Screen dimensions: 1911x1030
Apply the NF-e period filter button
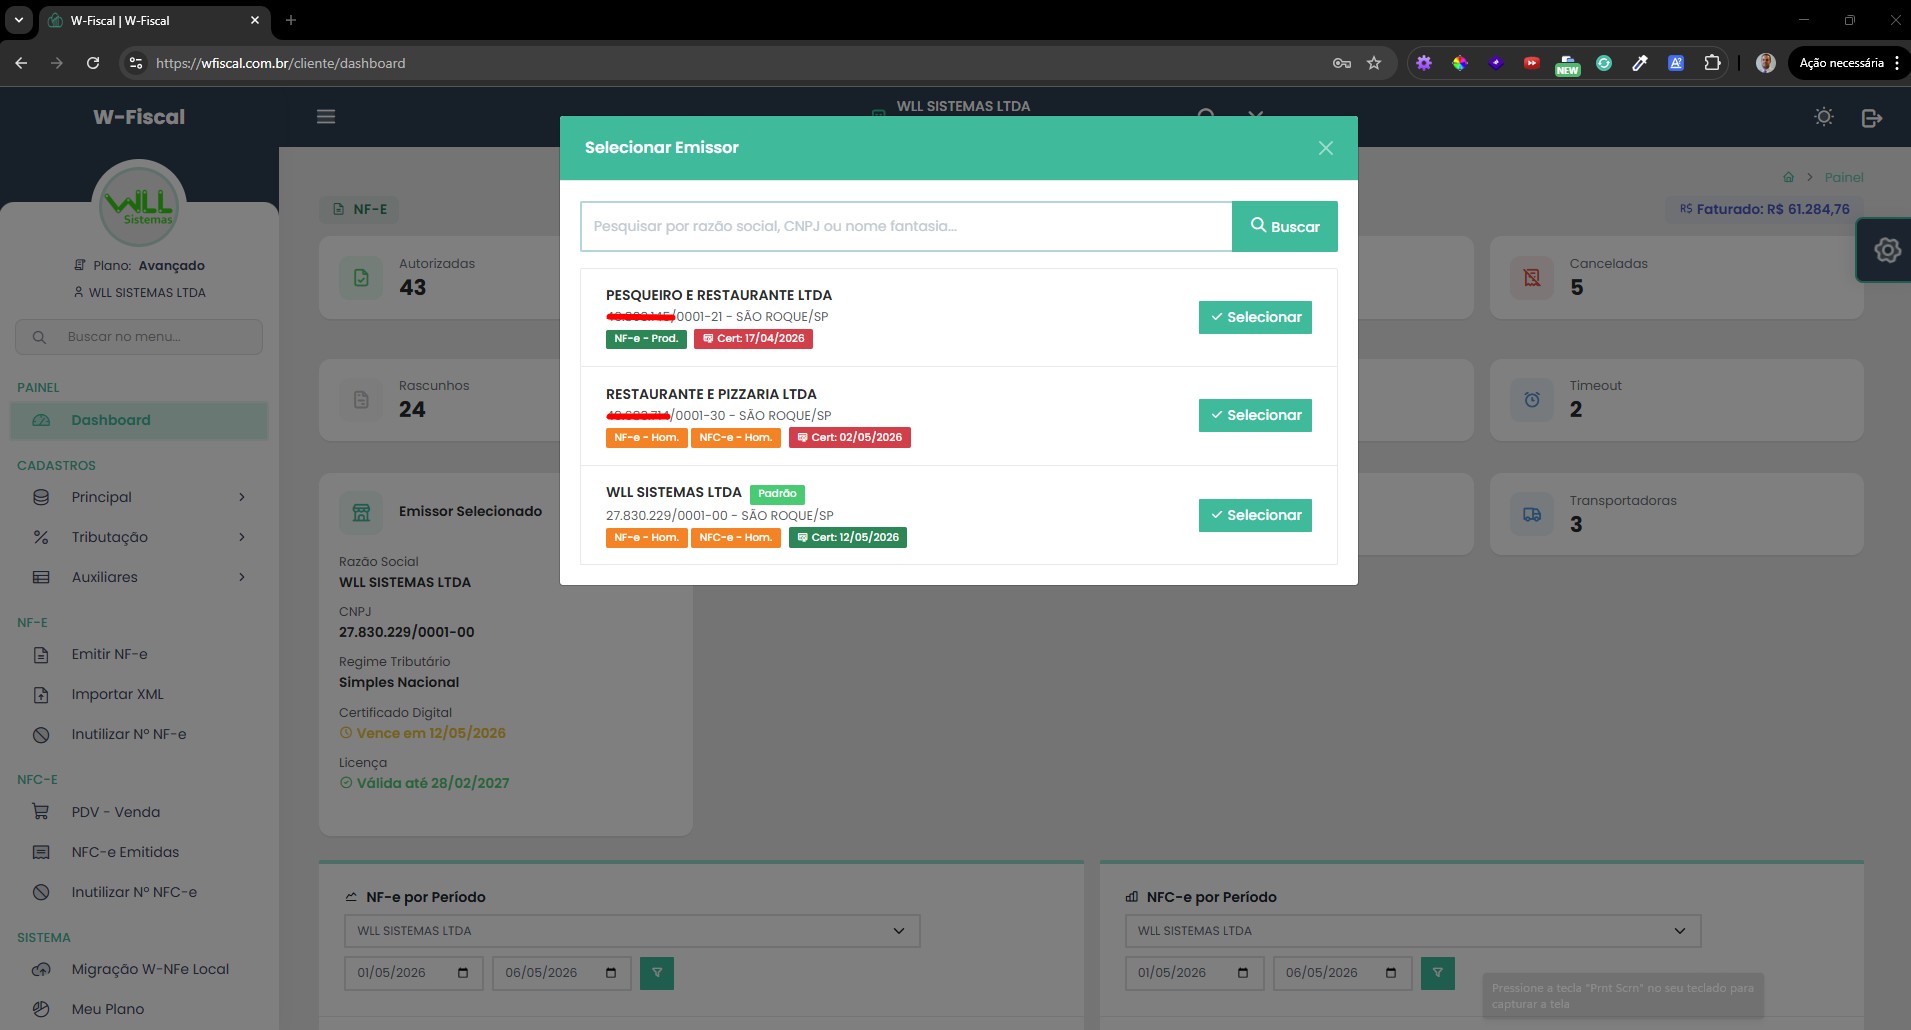point(657,973)
